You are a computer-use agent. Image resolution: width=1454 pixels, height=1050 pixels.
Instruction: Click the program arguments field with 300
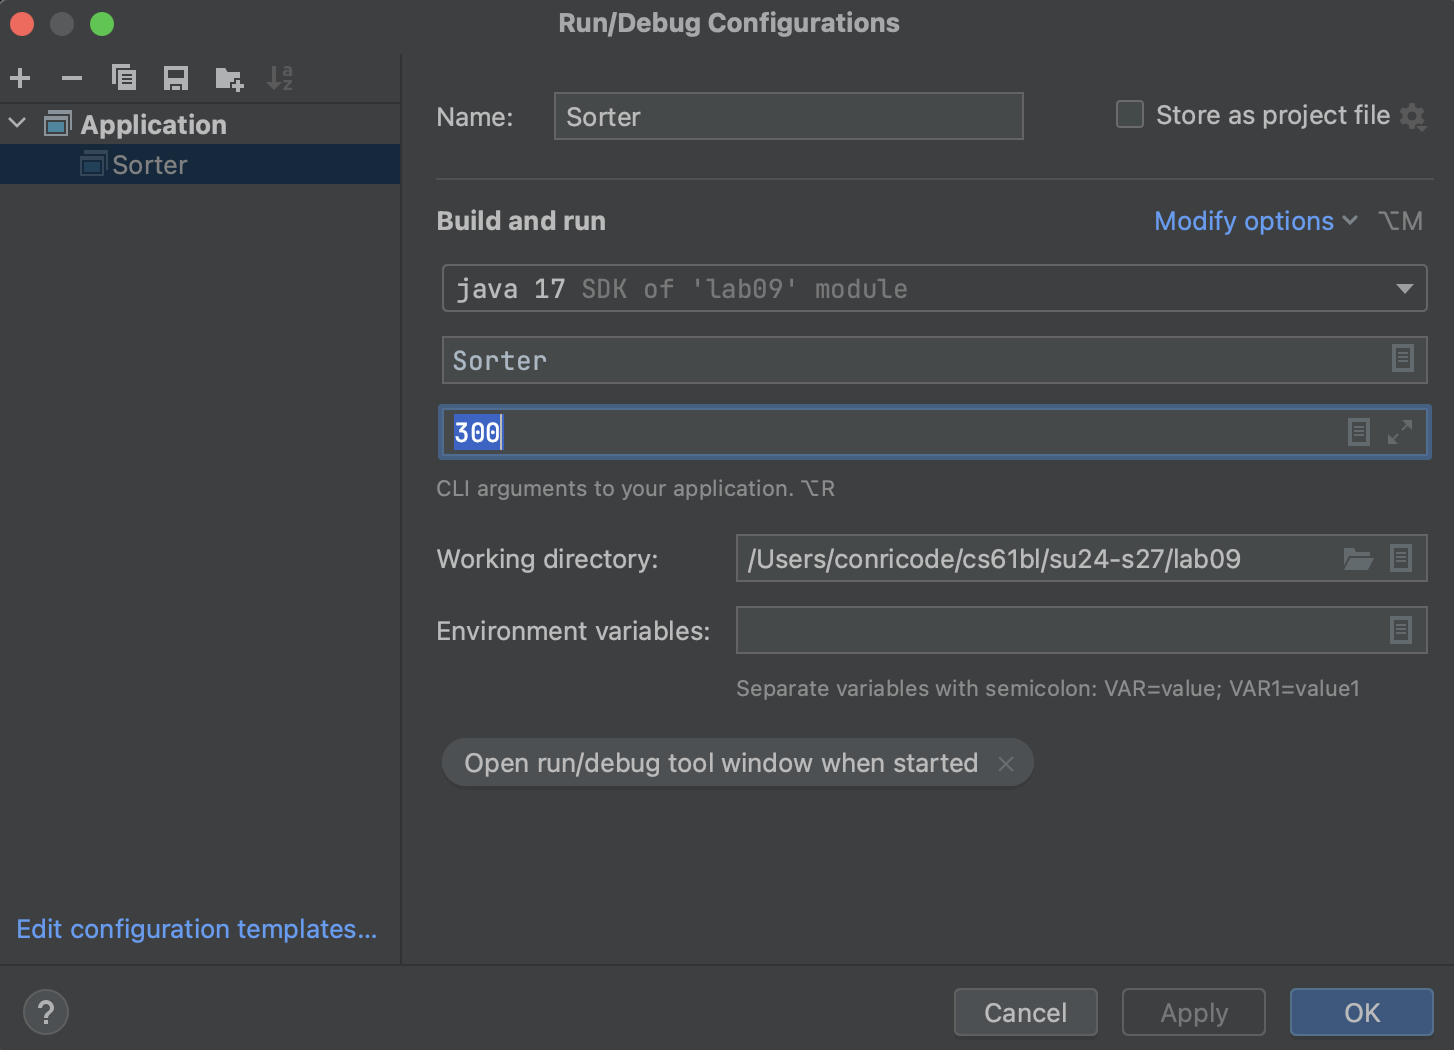coord(934,432)
